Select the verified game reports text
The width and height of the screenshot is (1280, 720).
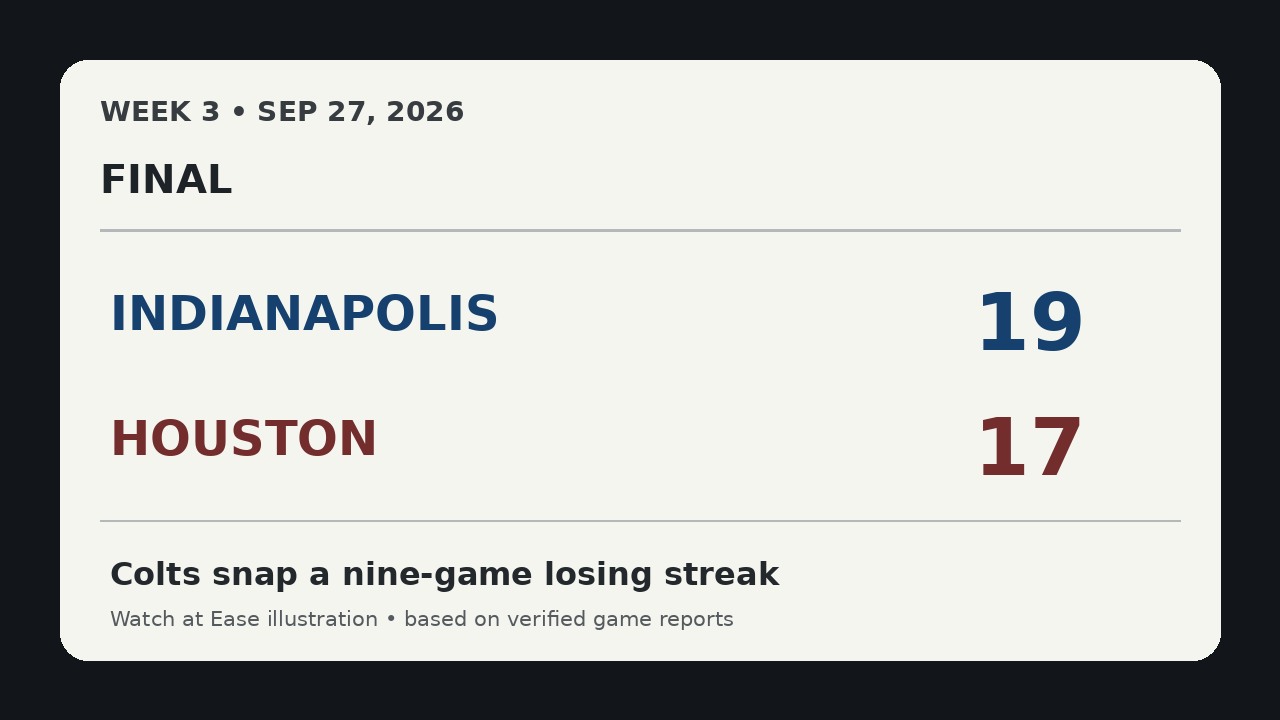621,620
